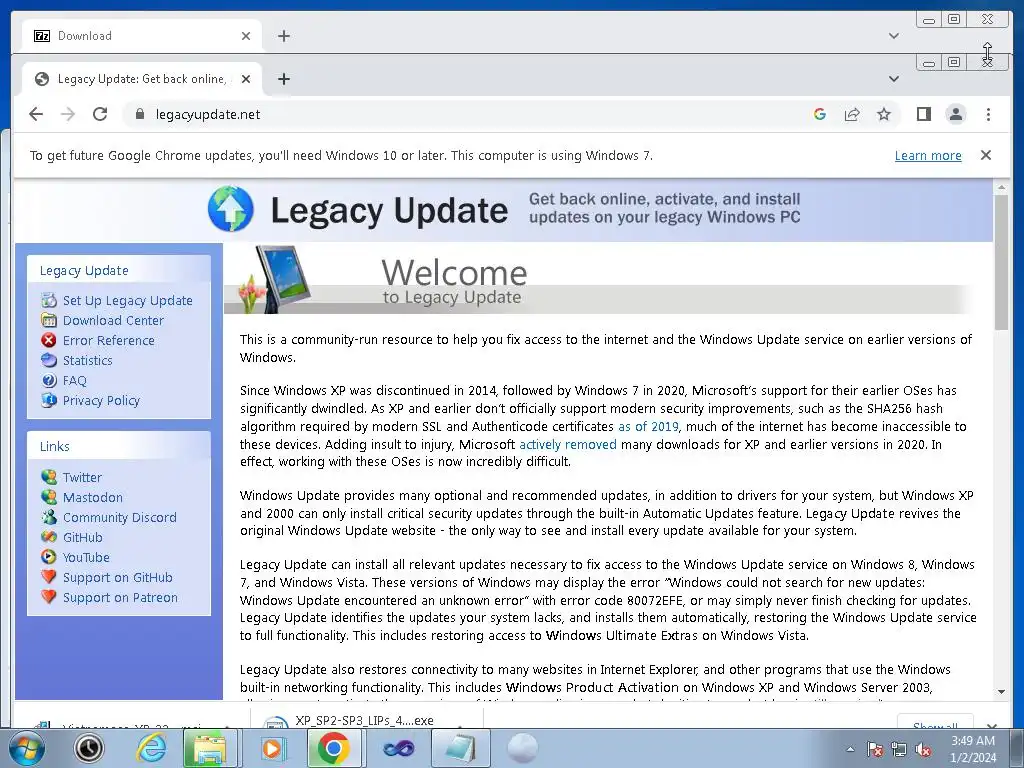
Task: Click the padlock site info icon
Action: tap(139, 114)
